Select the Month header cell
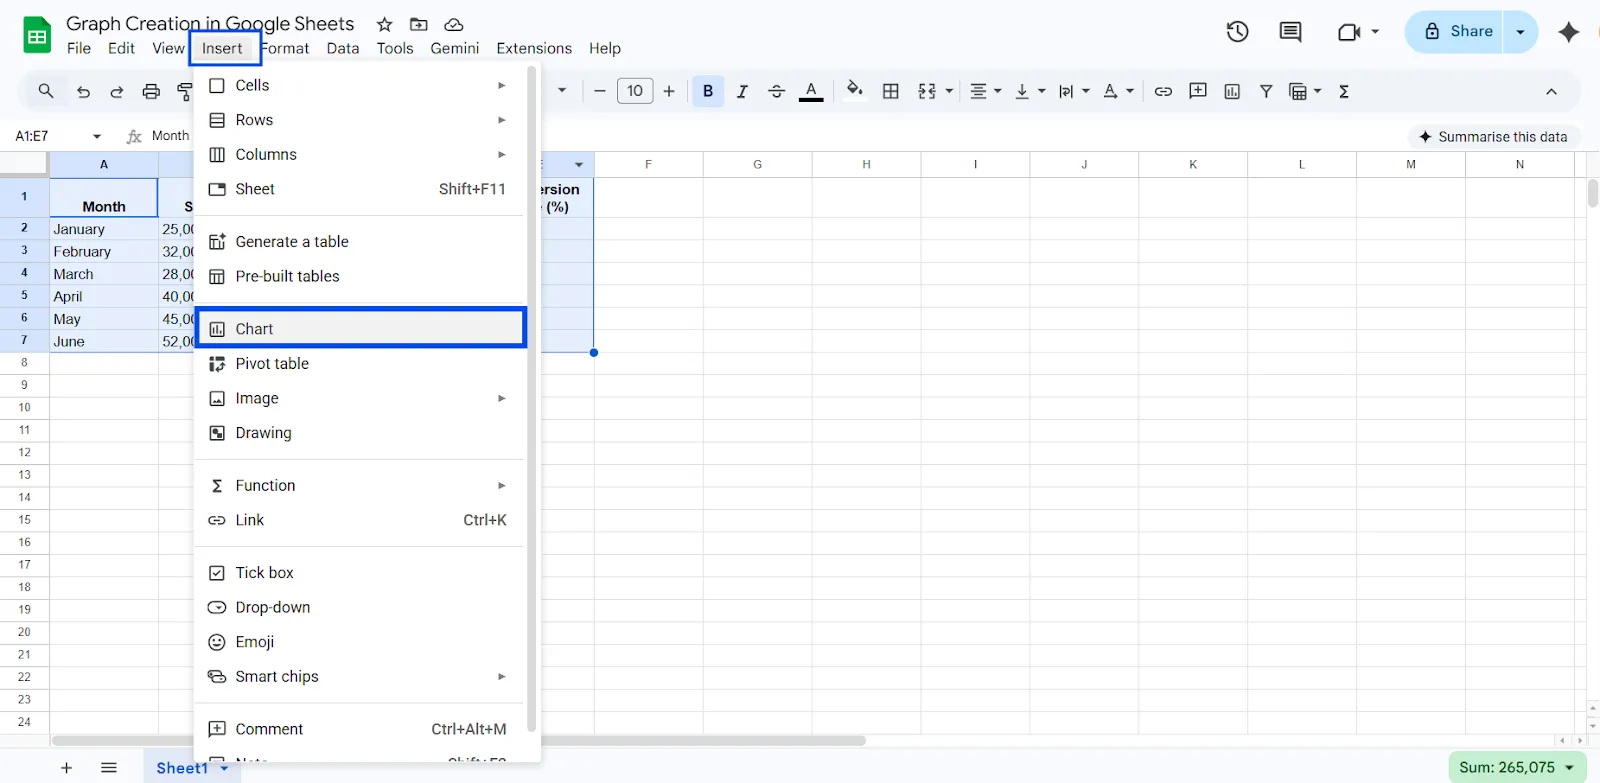This screenshot has height=783, width=1600. pos(104,198)
